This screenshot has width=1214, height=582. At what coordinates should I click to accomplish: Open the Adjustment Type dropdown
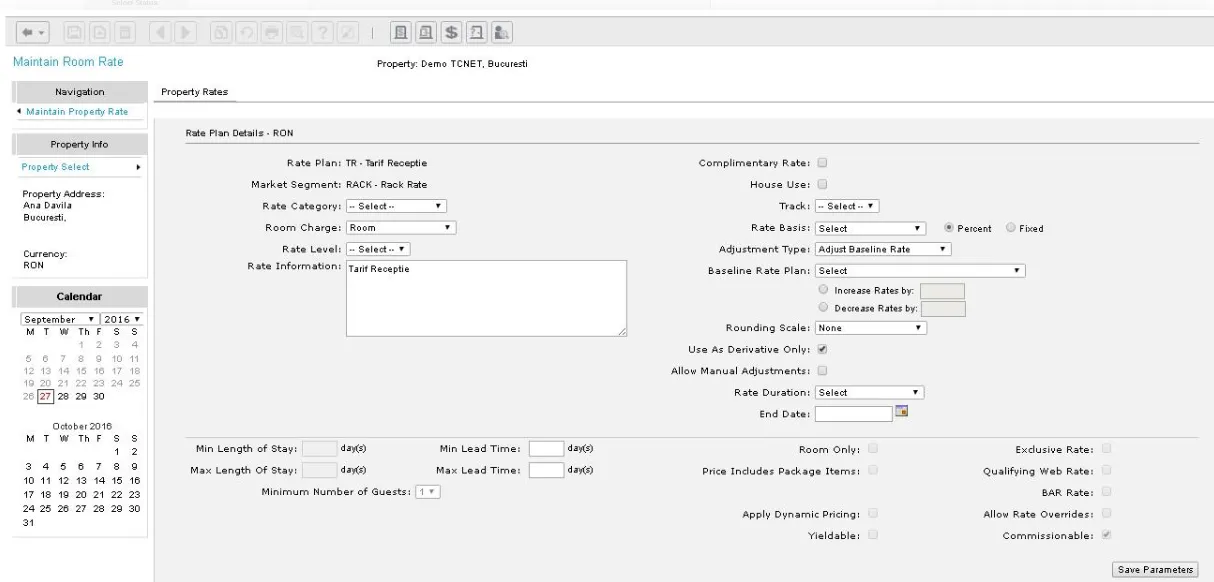(883, 249)
